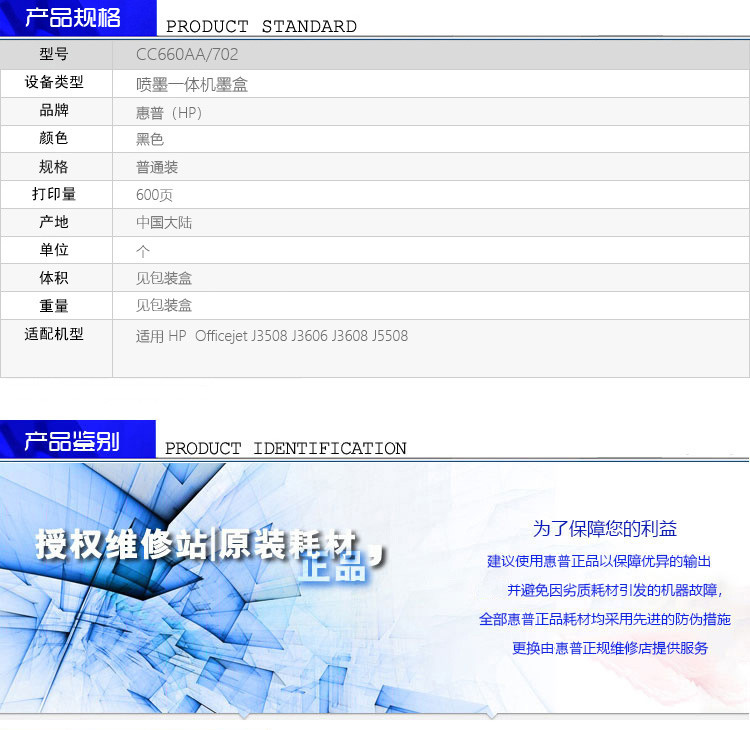
Task: Select the 型号 label cell
Action: tap(56, 55)
